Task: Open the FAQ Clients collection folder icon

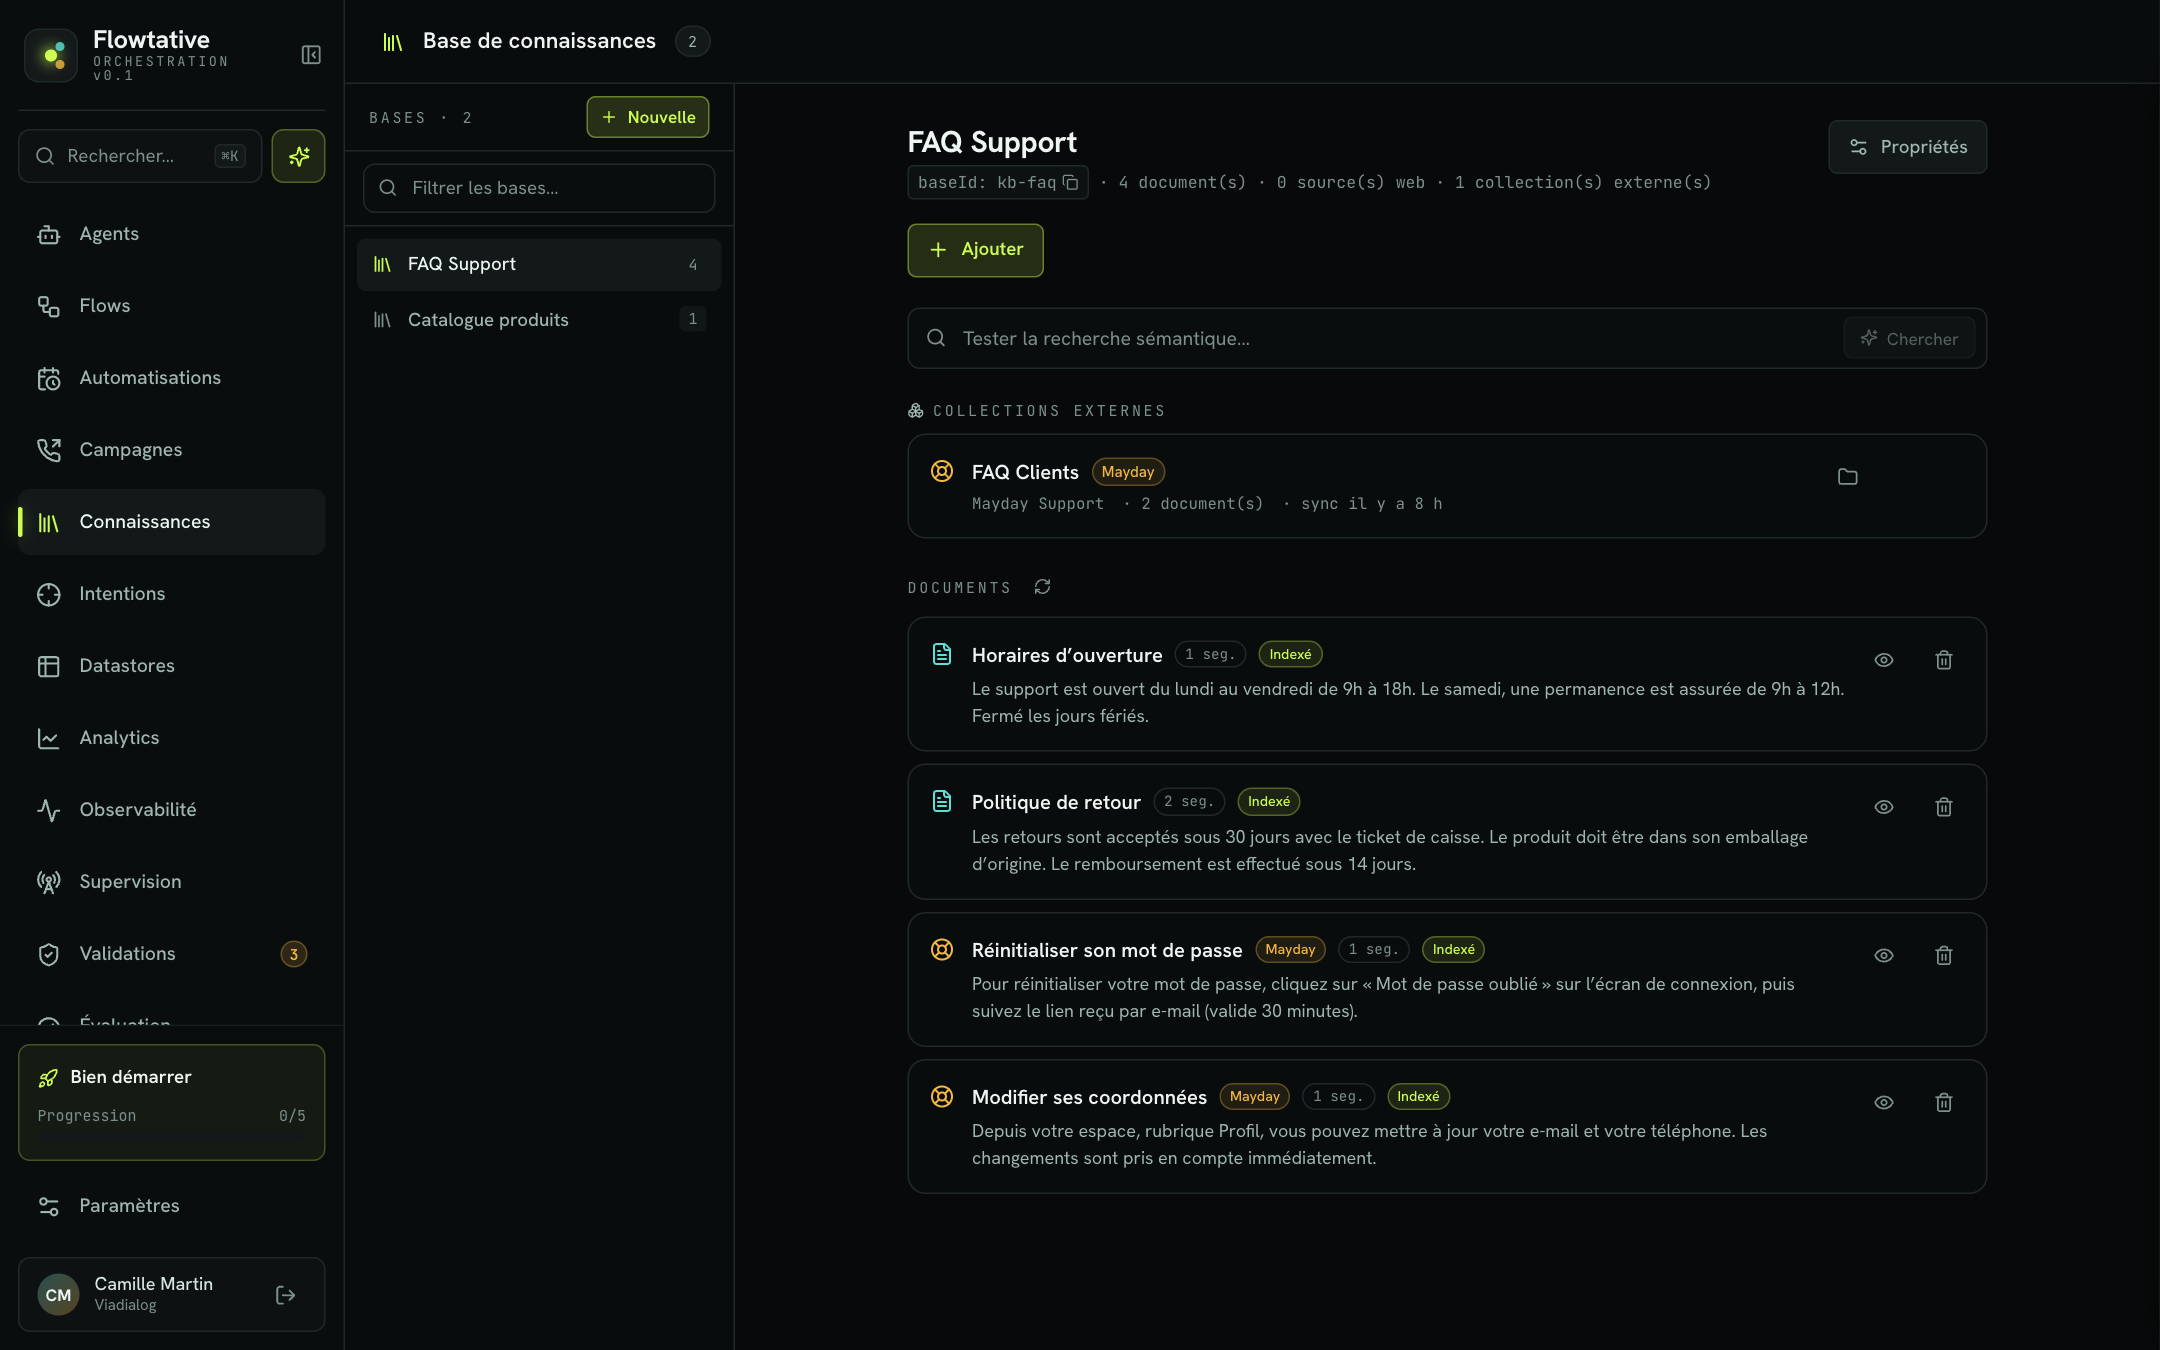Action: pos(1847,477)
